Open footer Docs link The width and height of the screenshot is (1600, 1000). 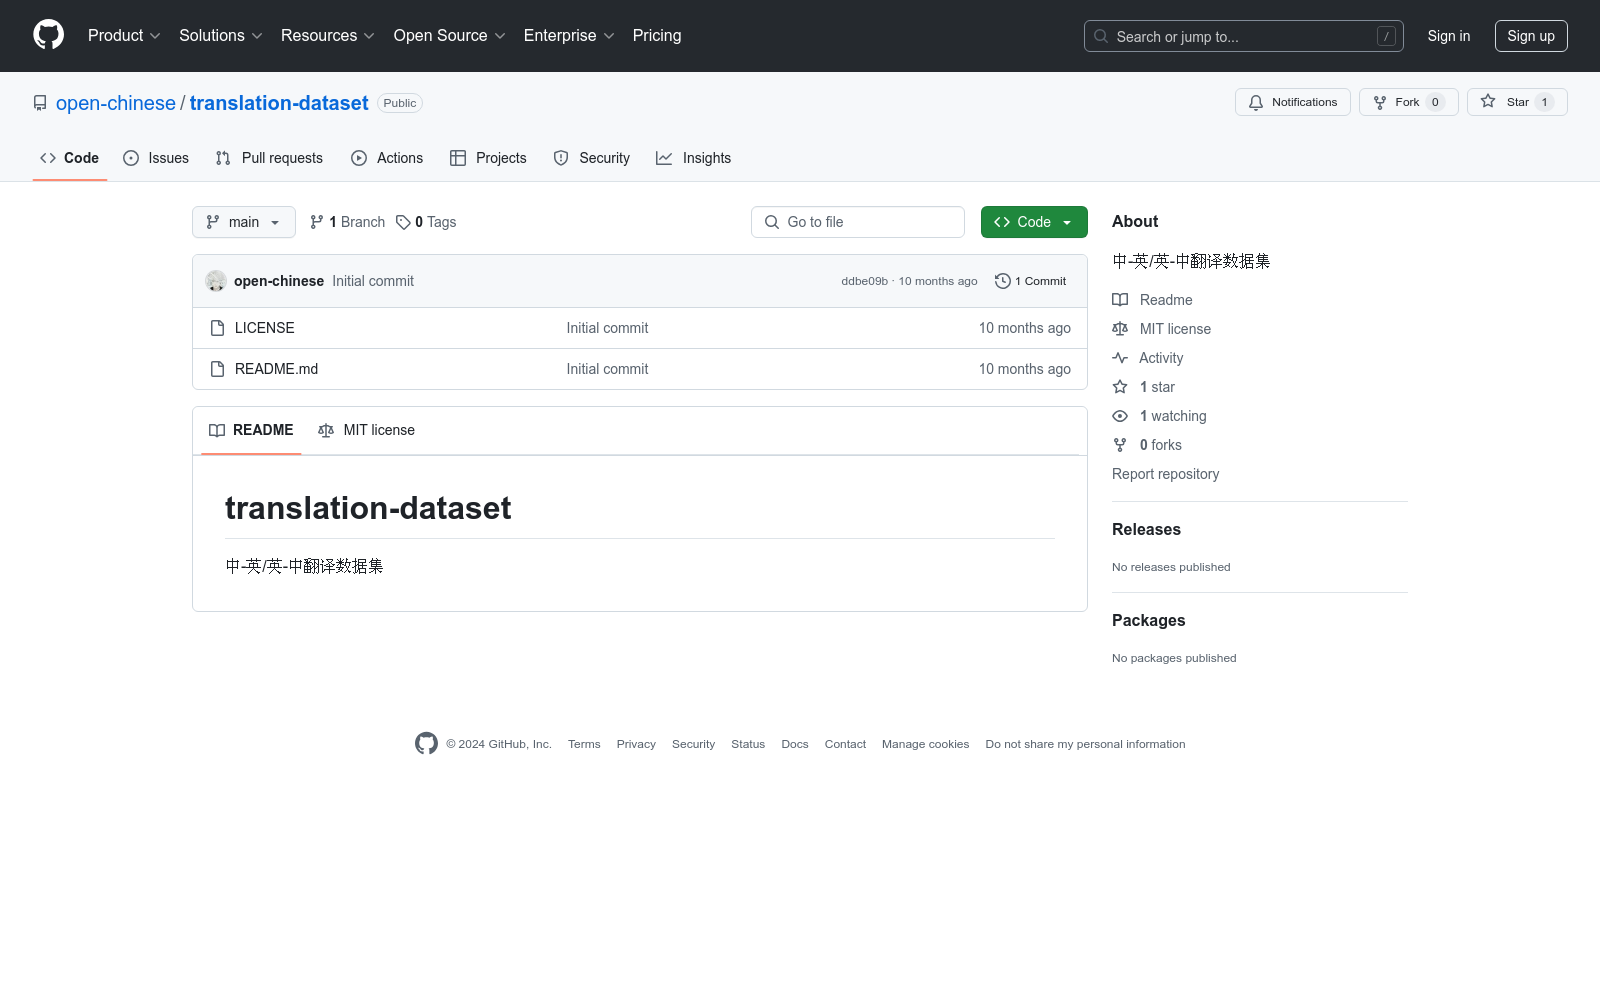(795, 744)
